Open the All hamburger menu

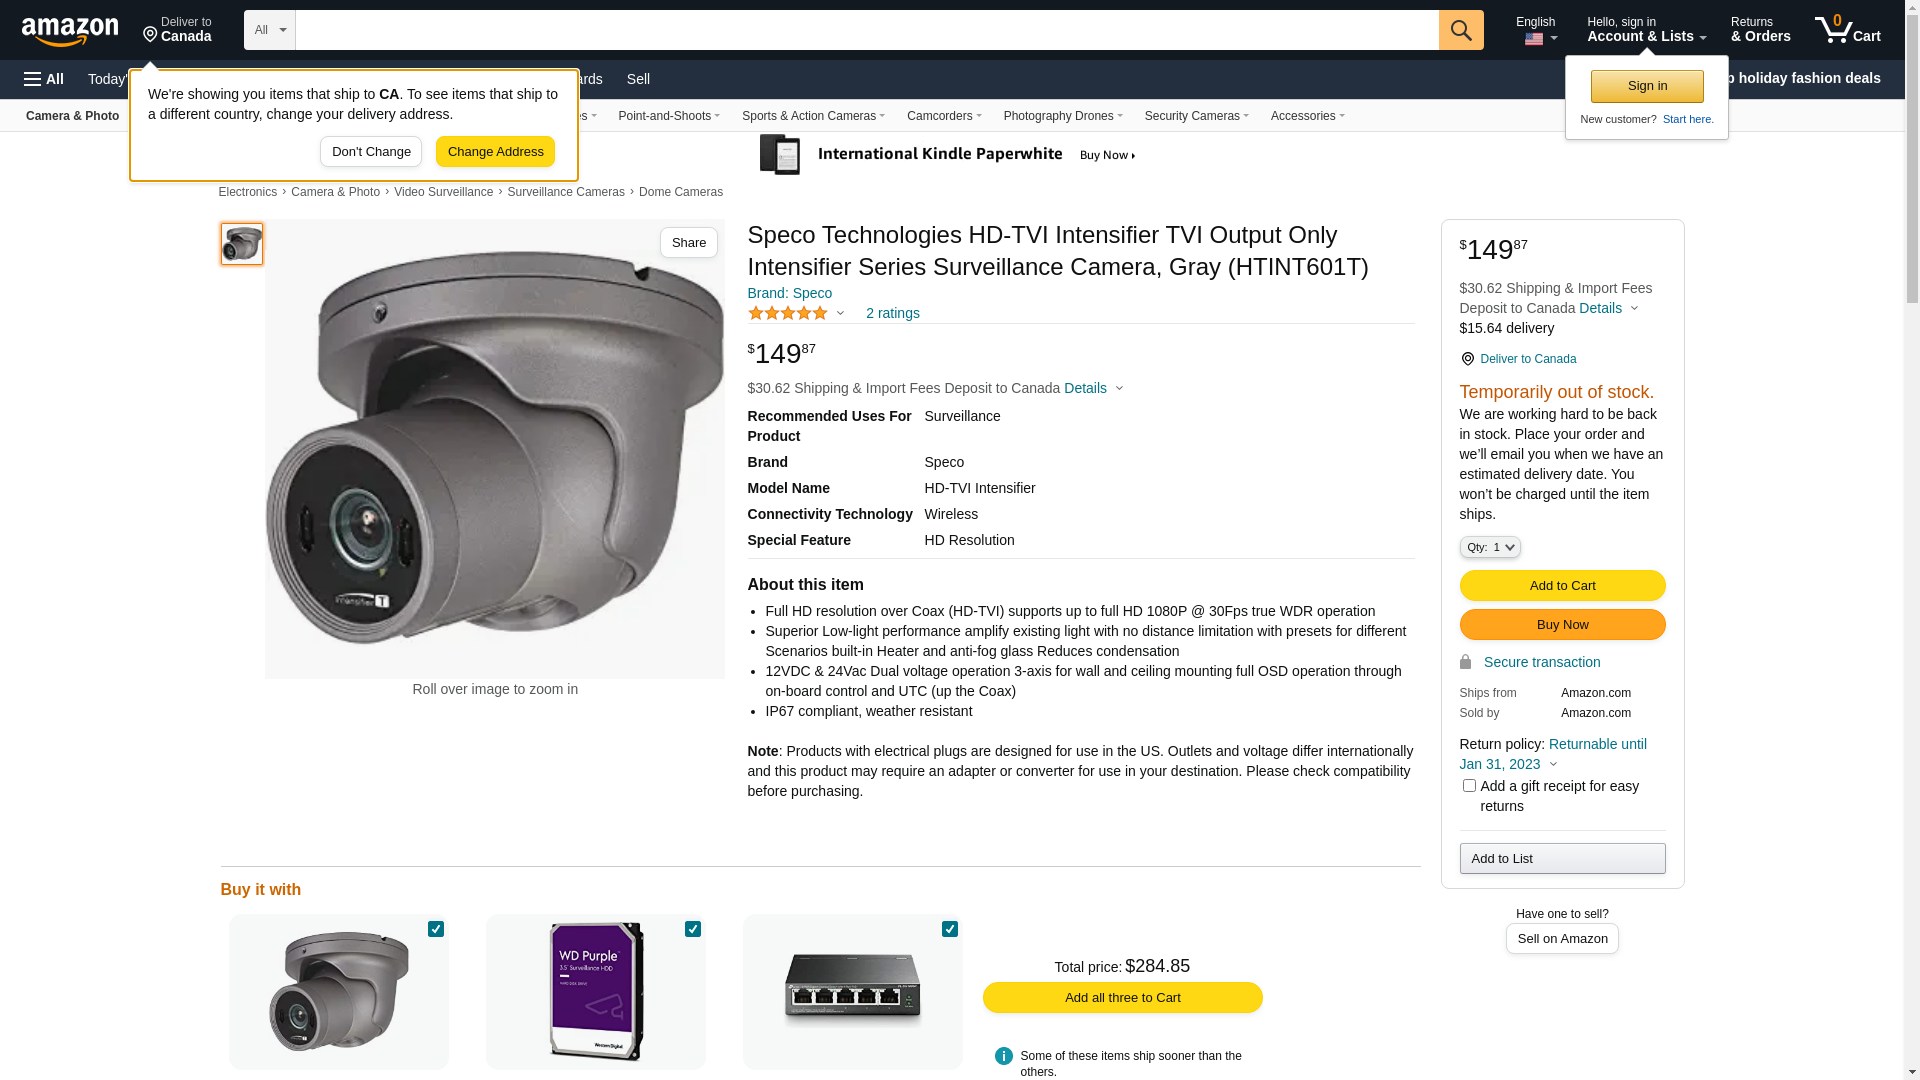pyautogui.click(x=44, y=79)
